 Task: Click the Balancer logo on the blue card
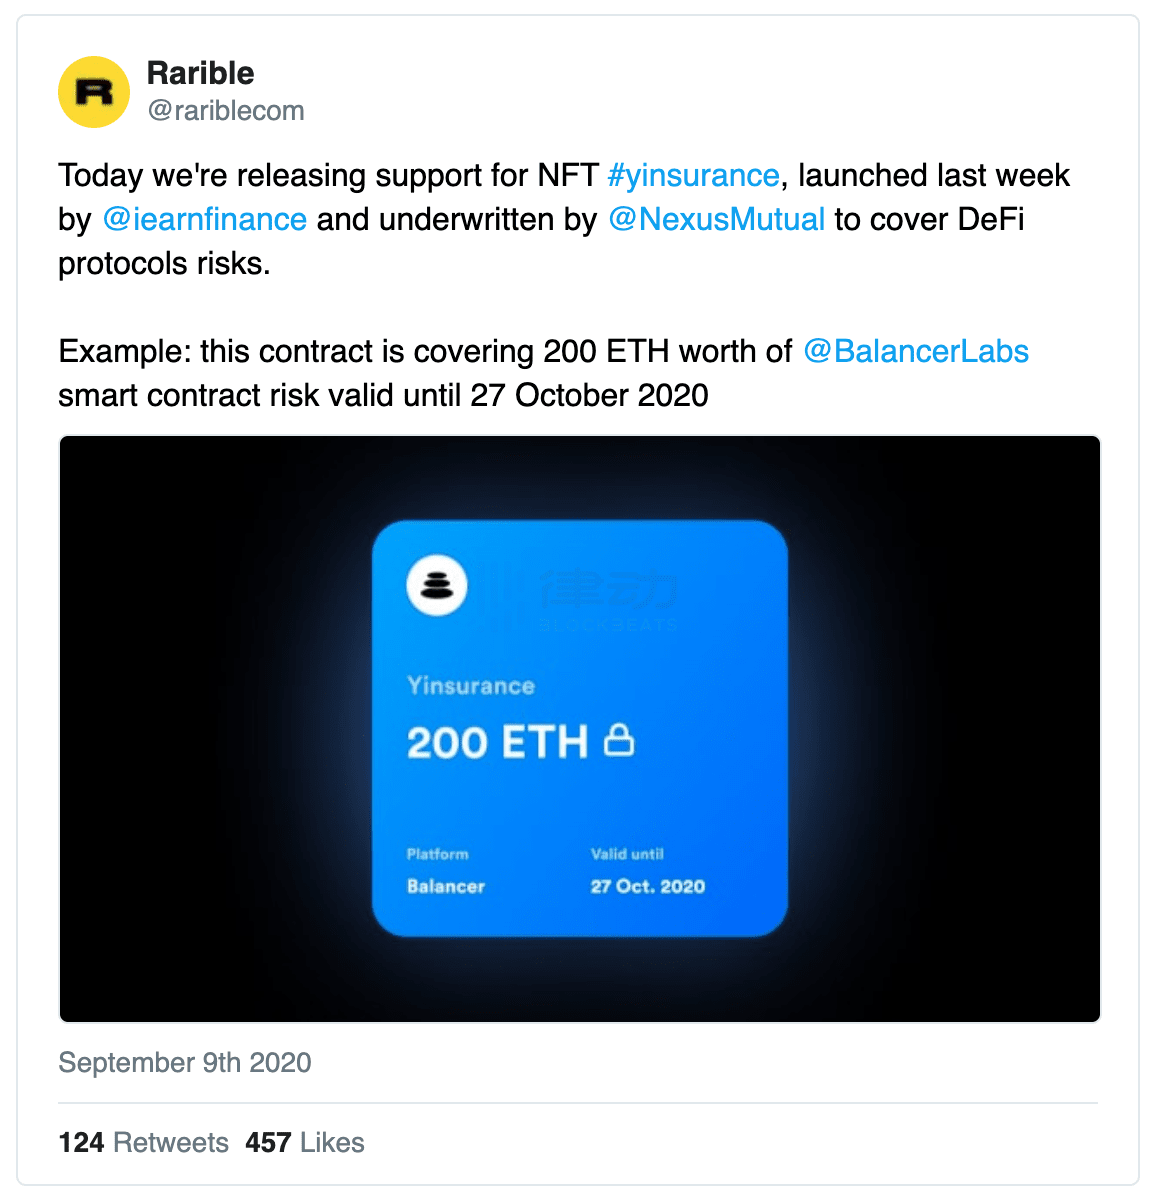click(437, 585)
